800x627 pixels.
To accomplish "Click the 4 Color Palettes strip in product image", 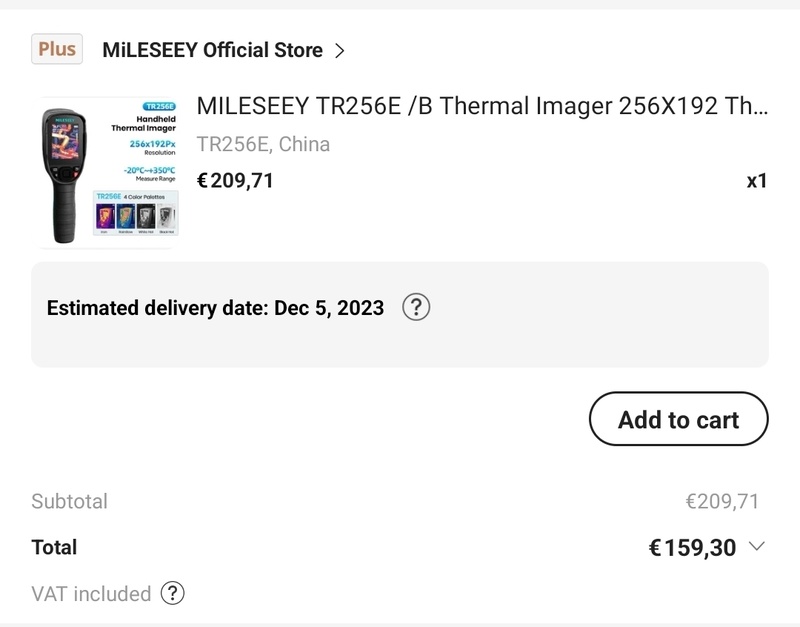I will (x=136, y=213).
